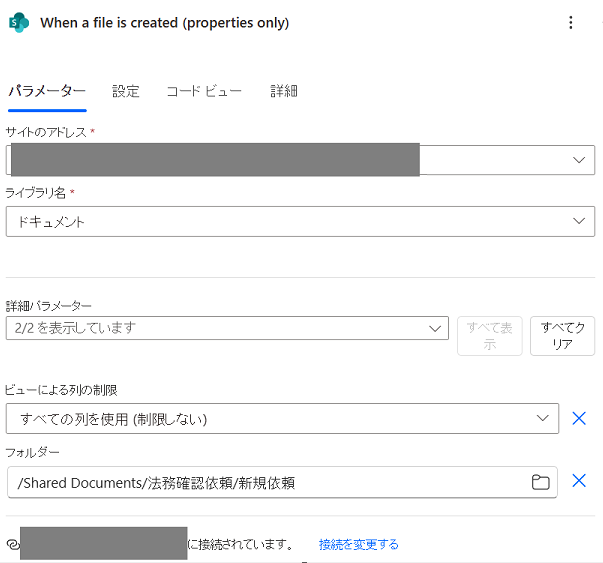Click the trigger title When a file is created

[165, 23]
